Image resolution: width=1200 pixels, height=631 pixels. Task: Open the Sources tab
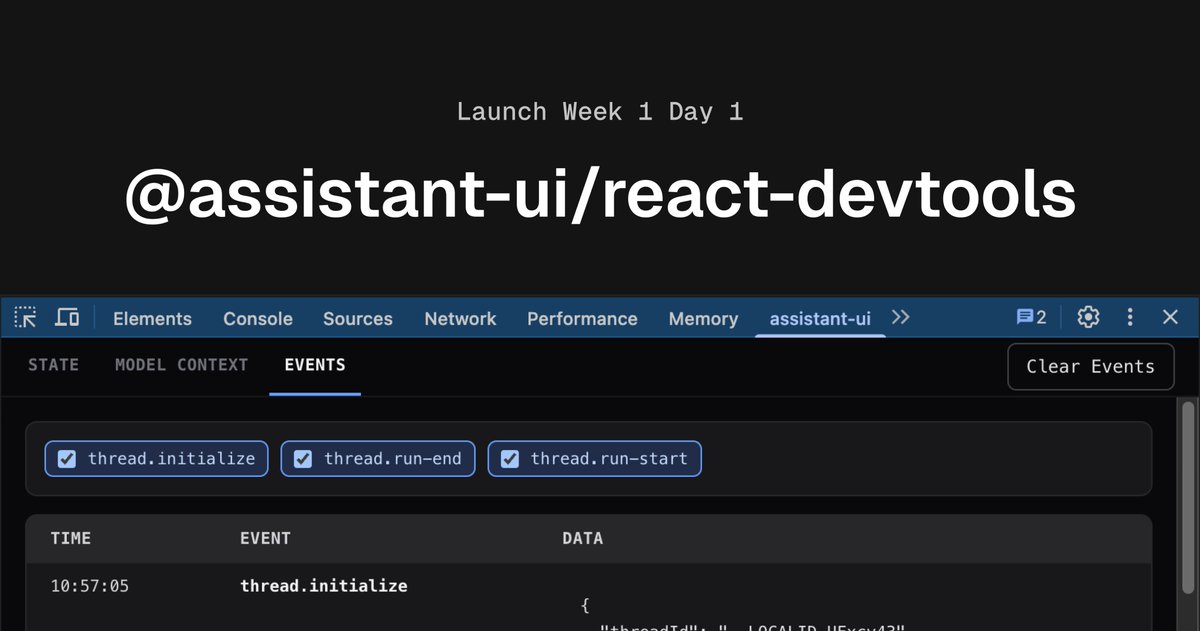click(x=358, y=318)
